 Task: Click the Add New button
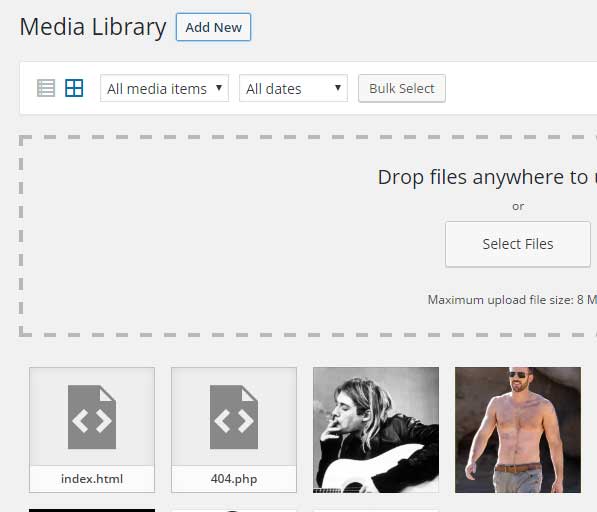pyautogui.click(x=213, y=27)
